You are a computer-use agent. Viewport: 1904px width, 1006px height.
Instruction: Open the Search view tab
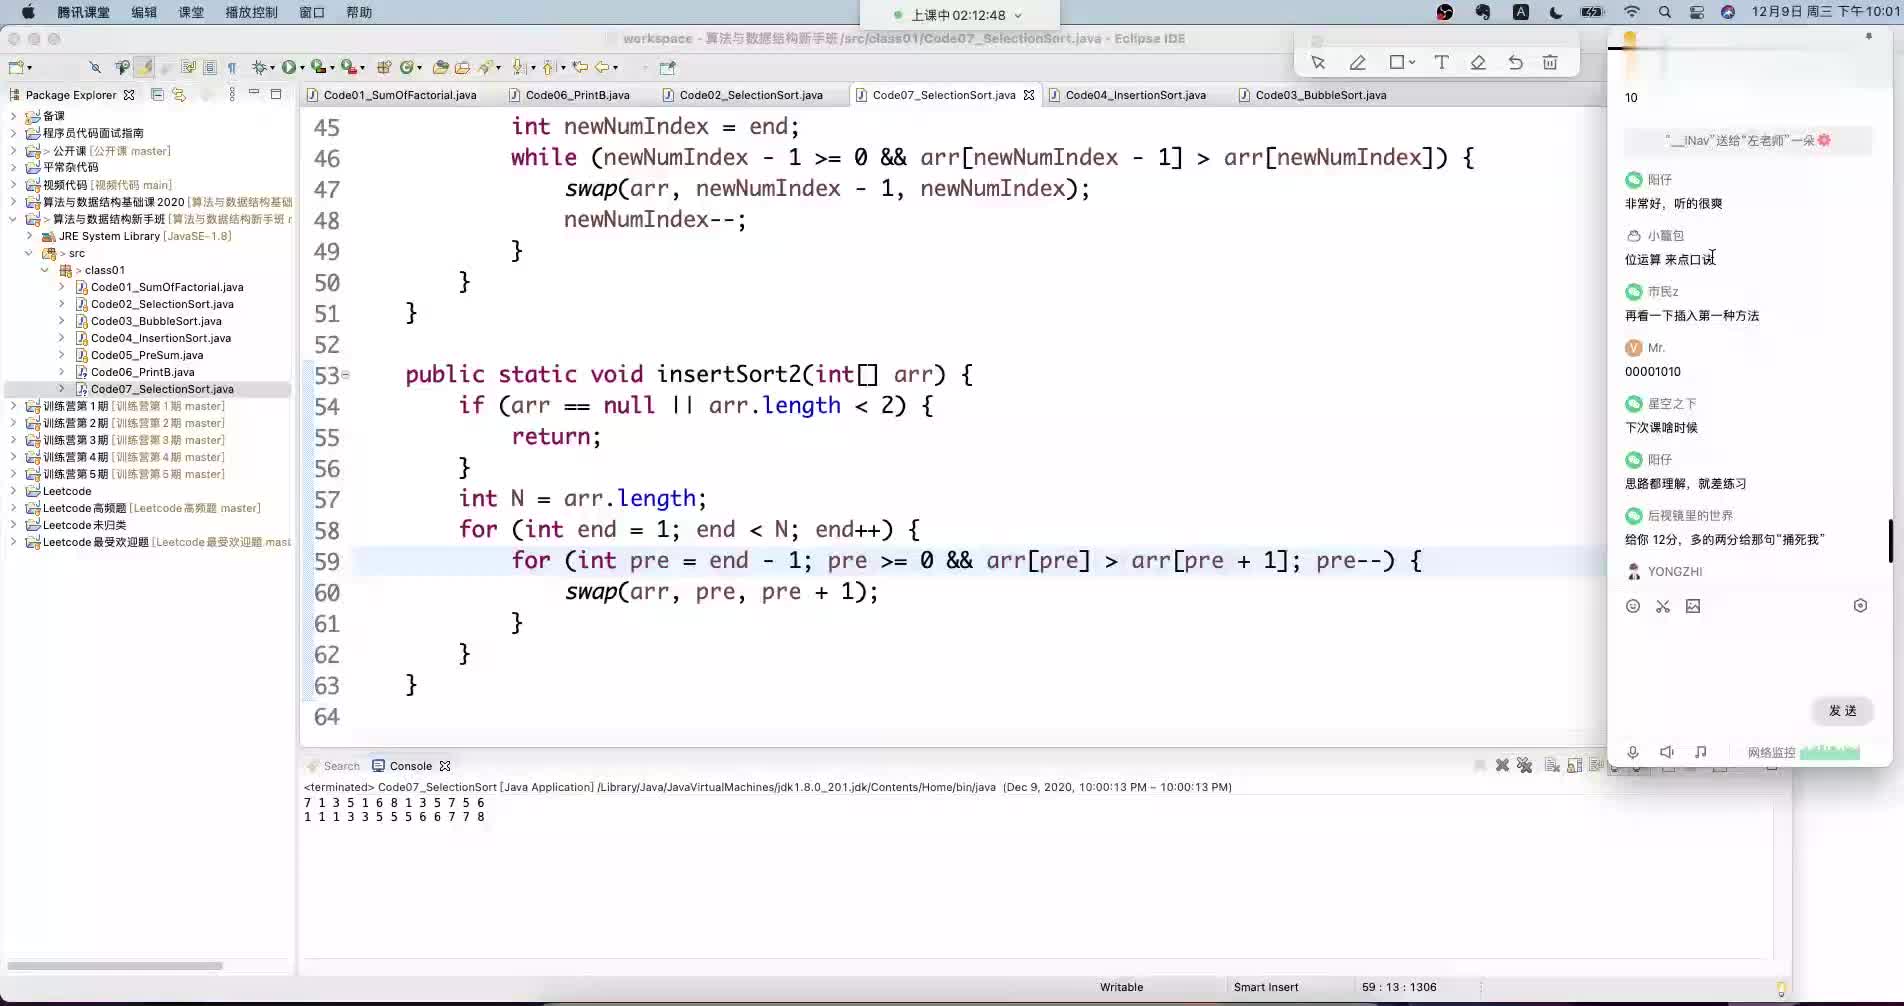[x=333, y=766]
